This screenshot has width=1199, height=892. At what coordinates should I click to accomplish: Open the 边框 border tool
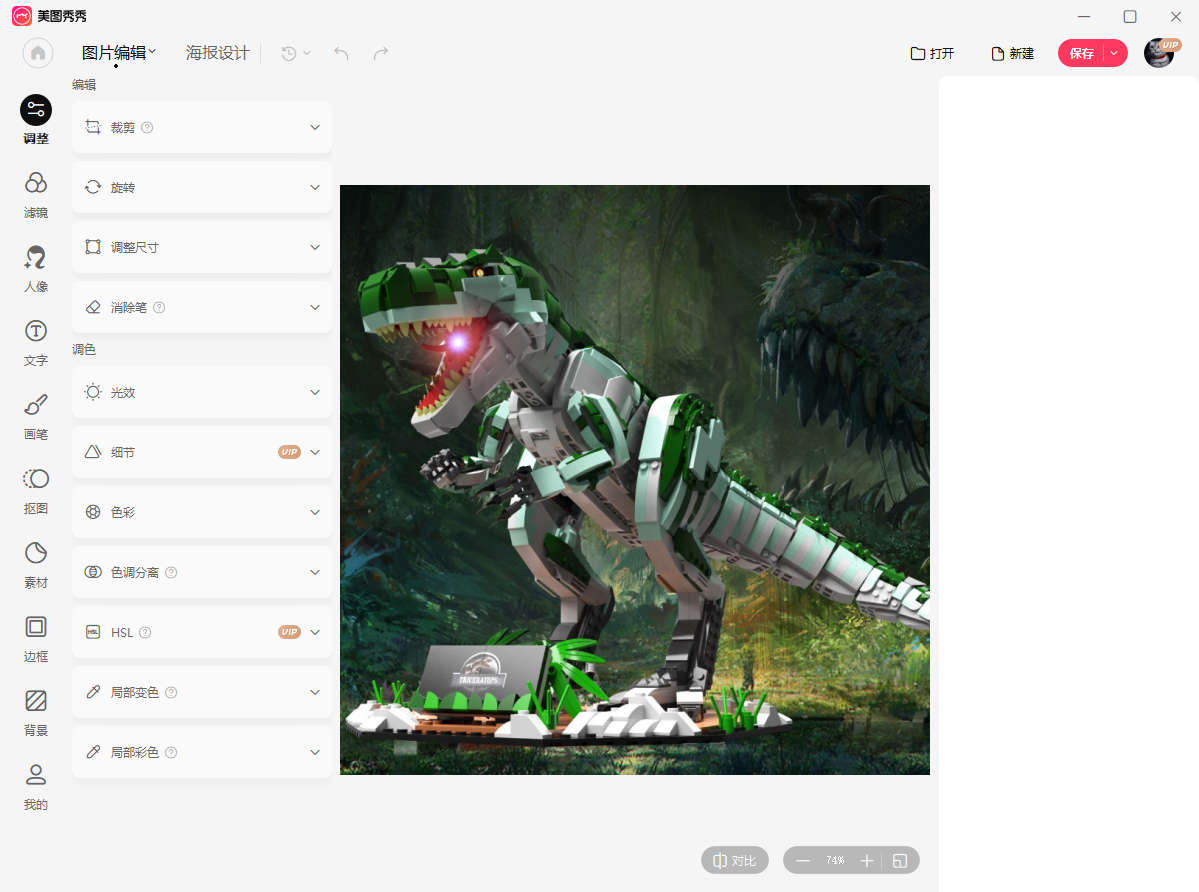coord(36,640)
